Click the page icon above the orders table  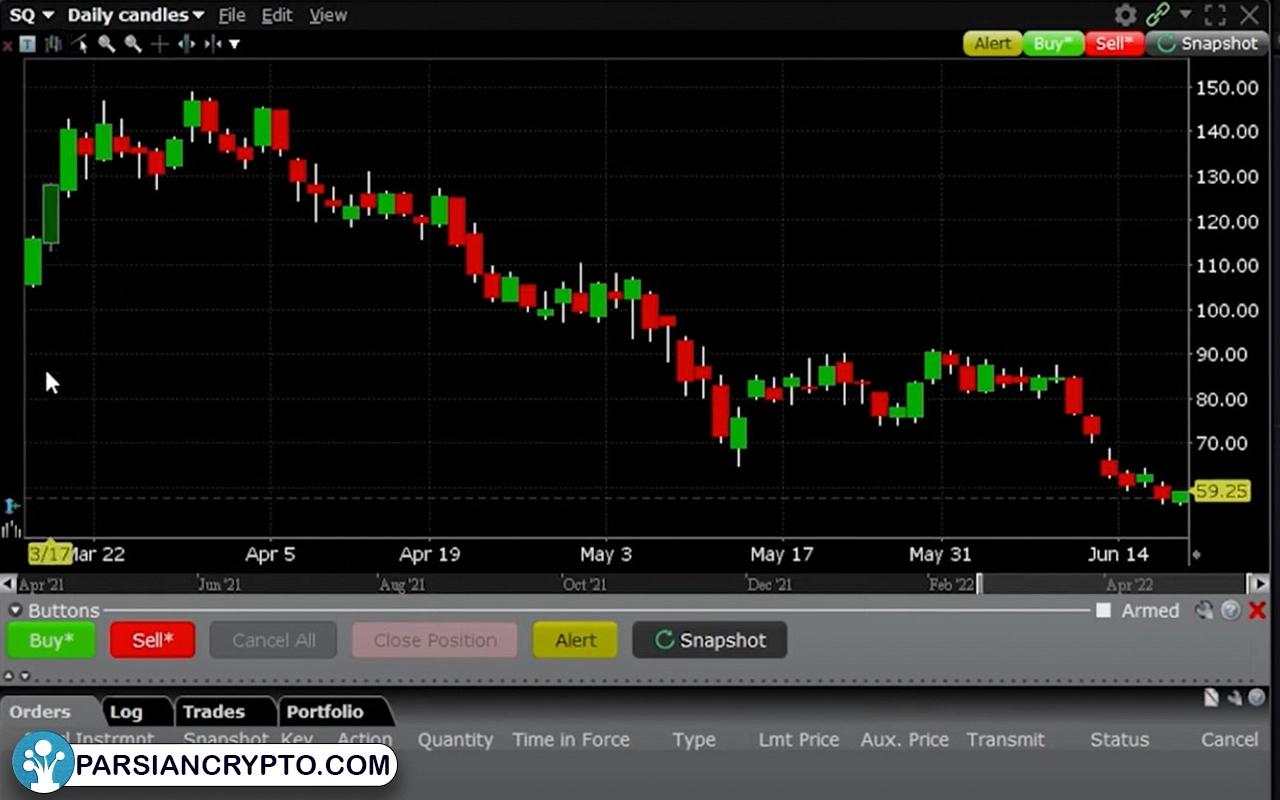[1212, 698]
